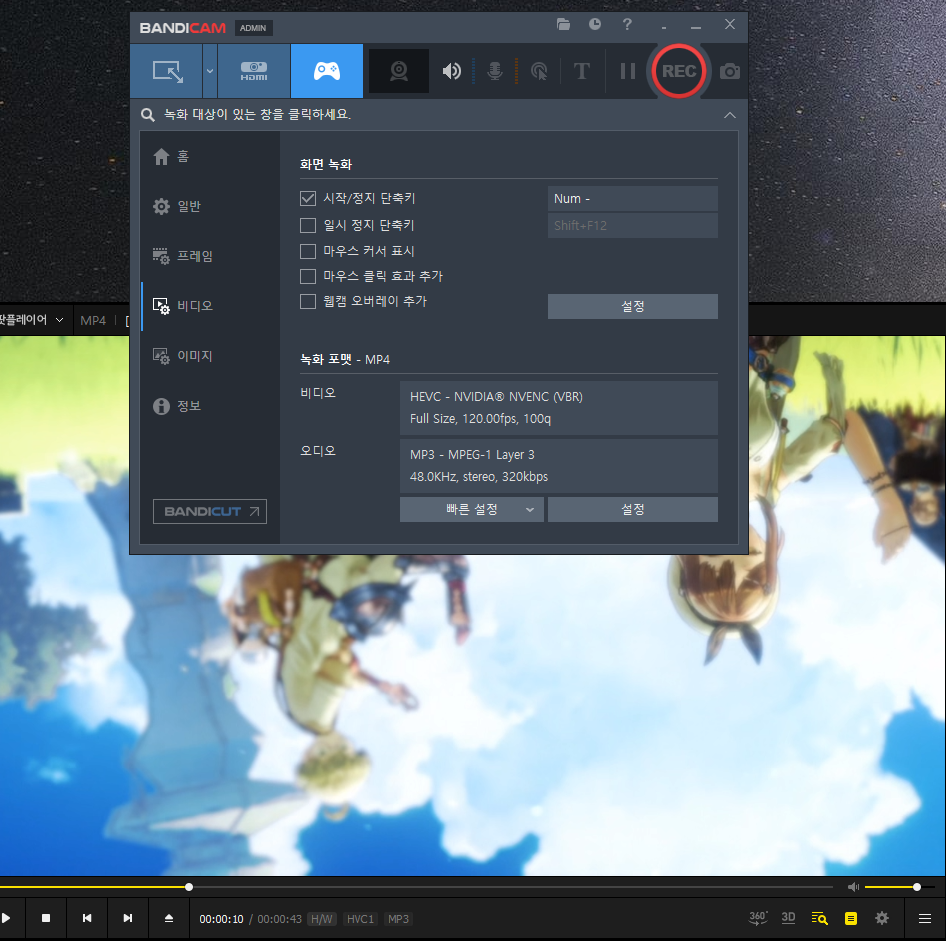Click the MP3 audio codec badge in player
946x941 pixels.
(398, 919)
